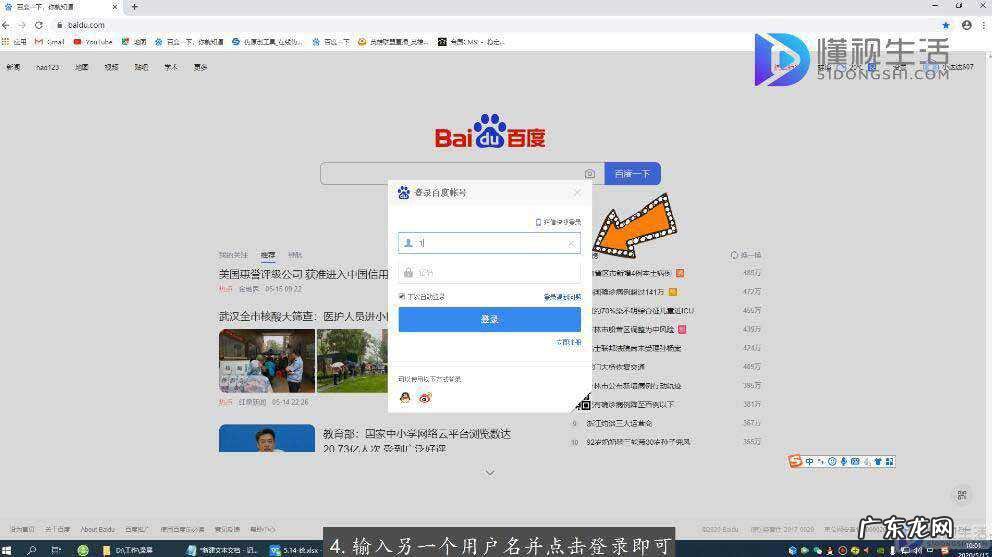Clear the username field with the X icon
This screenshot has height=557, width=992.
(571, 243)
